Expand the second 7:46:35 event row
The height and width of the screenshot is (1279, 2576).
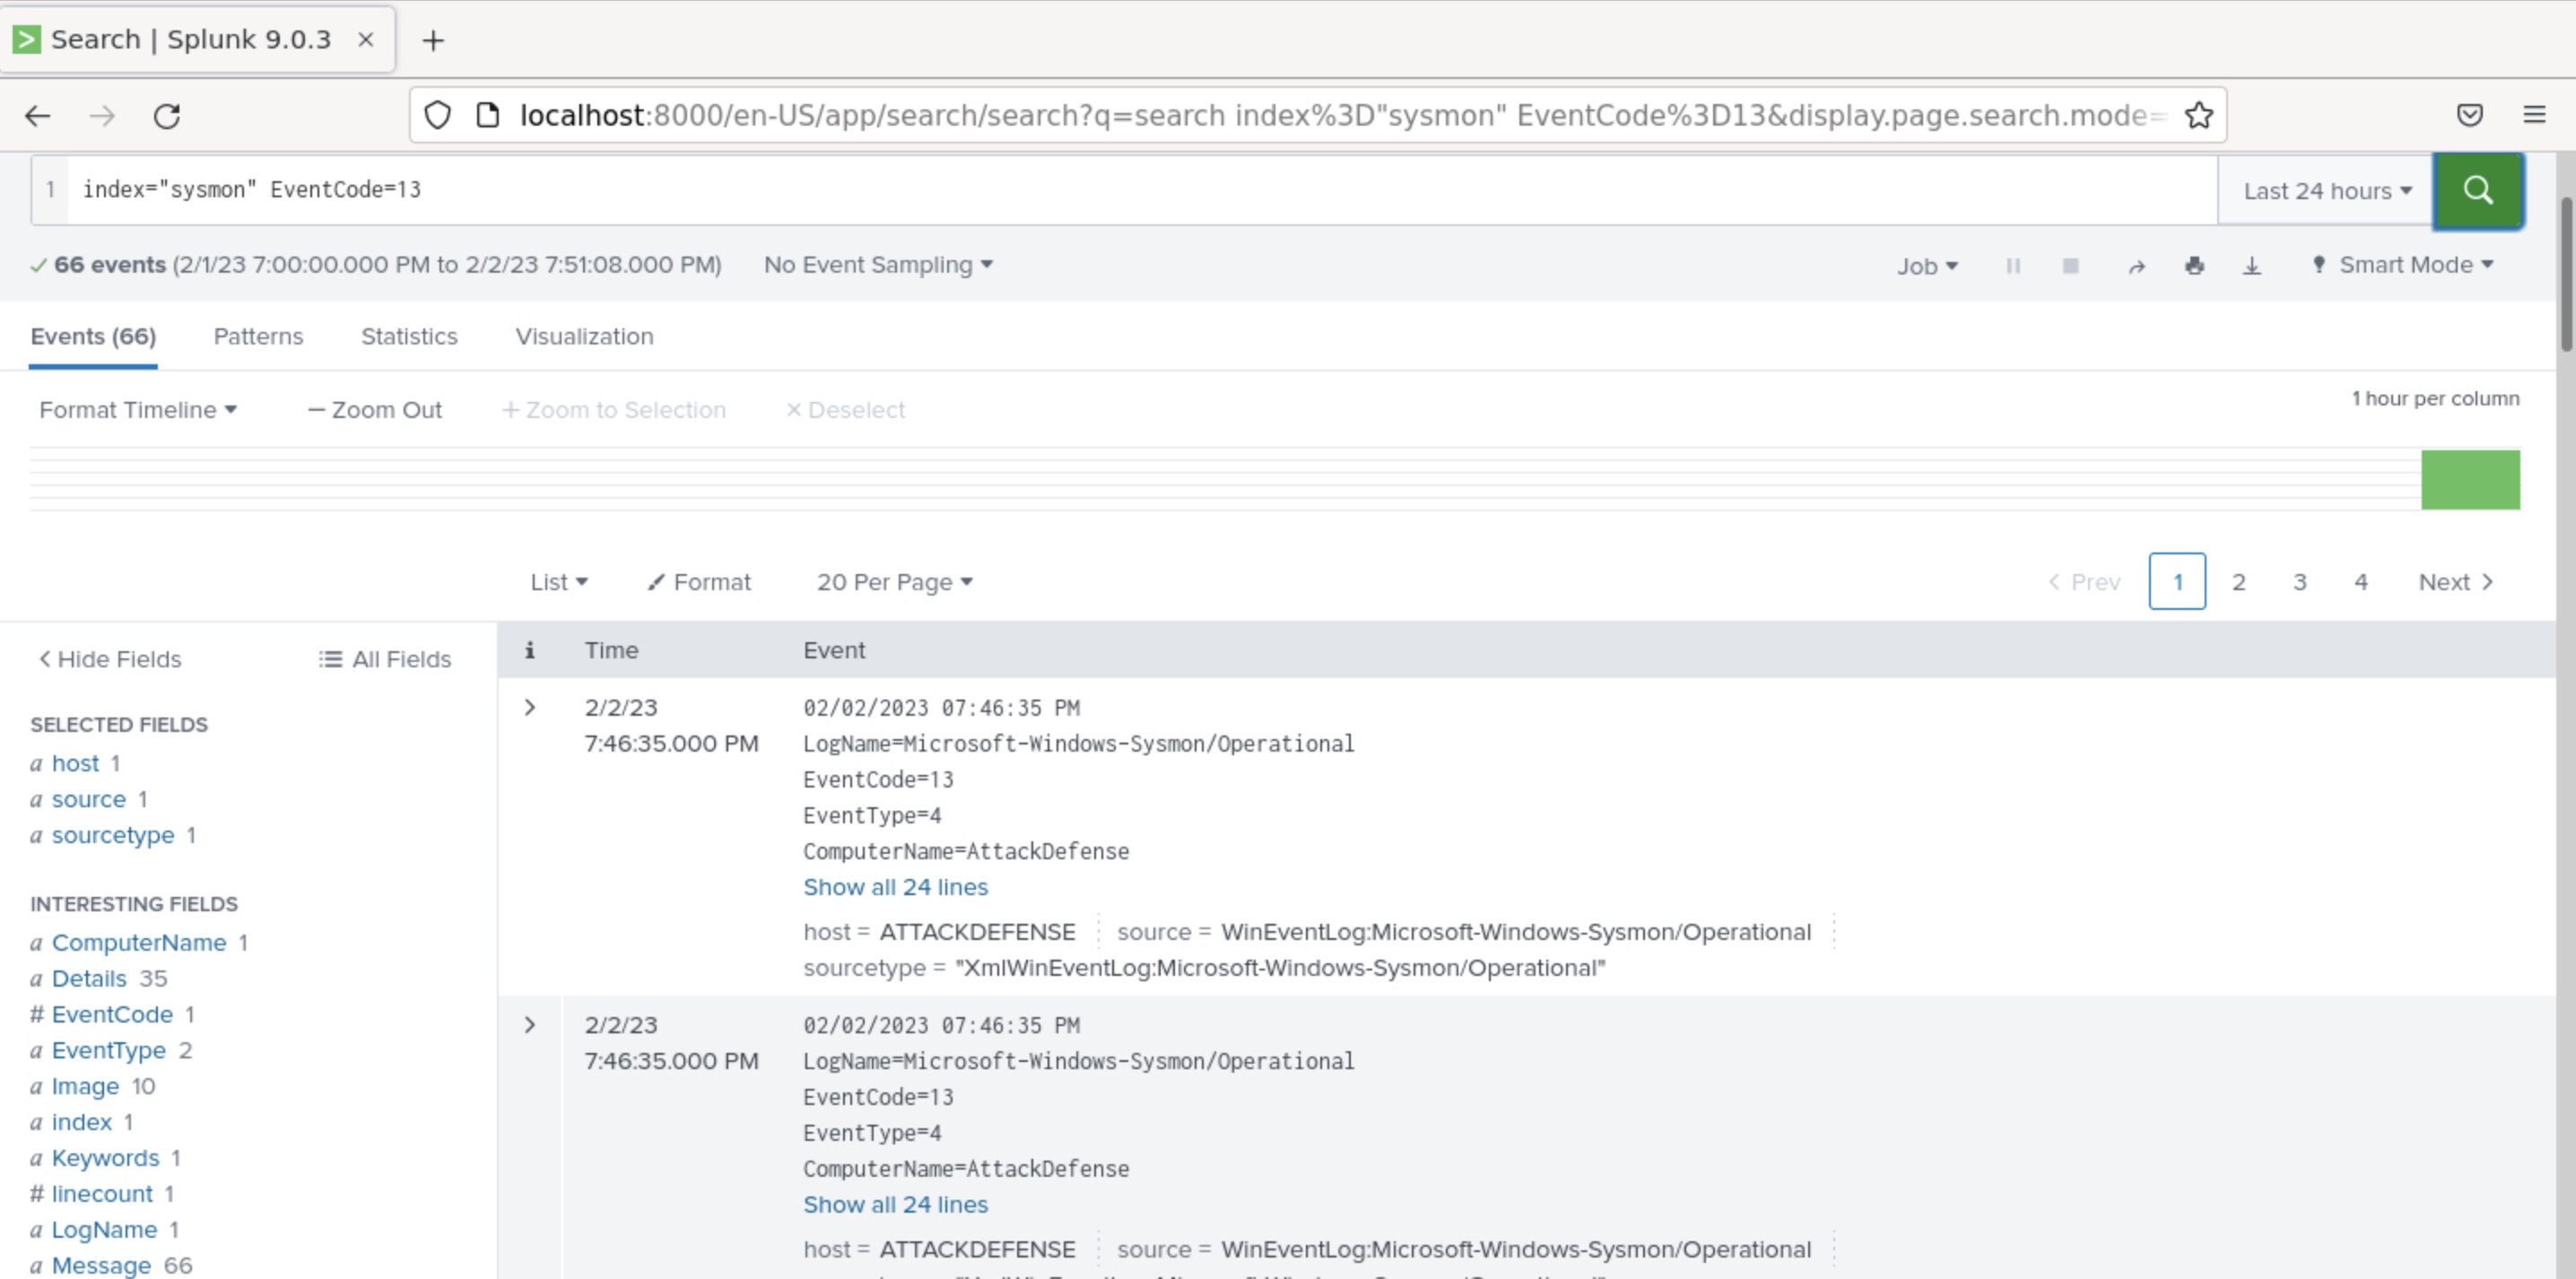pyautogui.click(x=530, y=1025)
